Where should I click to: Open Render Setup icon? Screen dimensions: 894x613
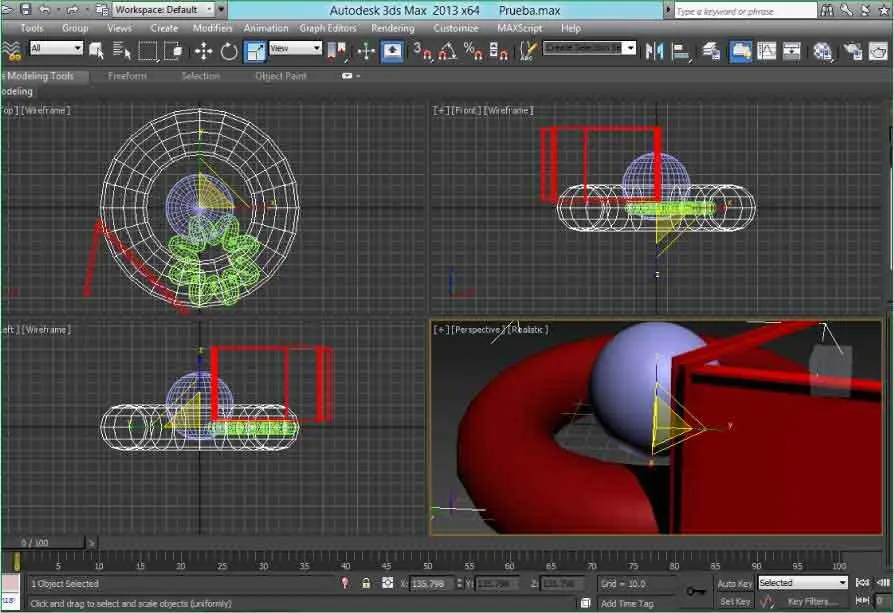(x=853, y=51)
